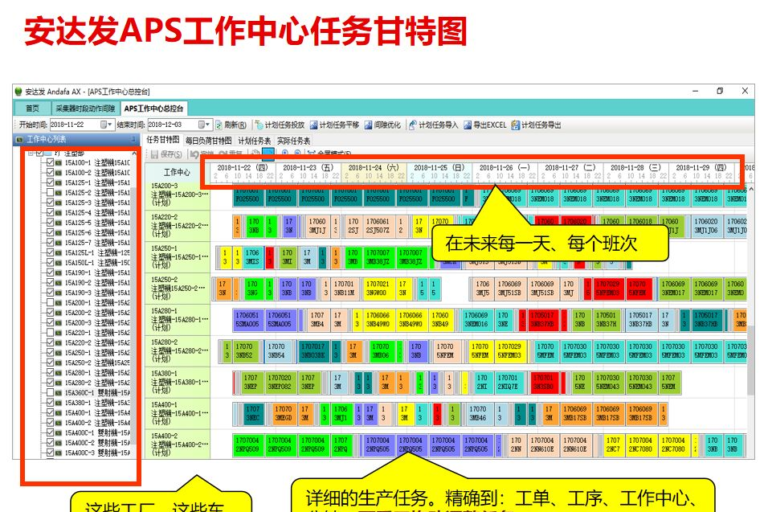Select the APS工作中心总控台 tab
The image size is (768, 512).
pyautogui.click(x=154, y=108)
